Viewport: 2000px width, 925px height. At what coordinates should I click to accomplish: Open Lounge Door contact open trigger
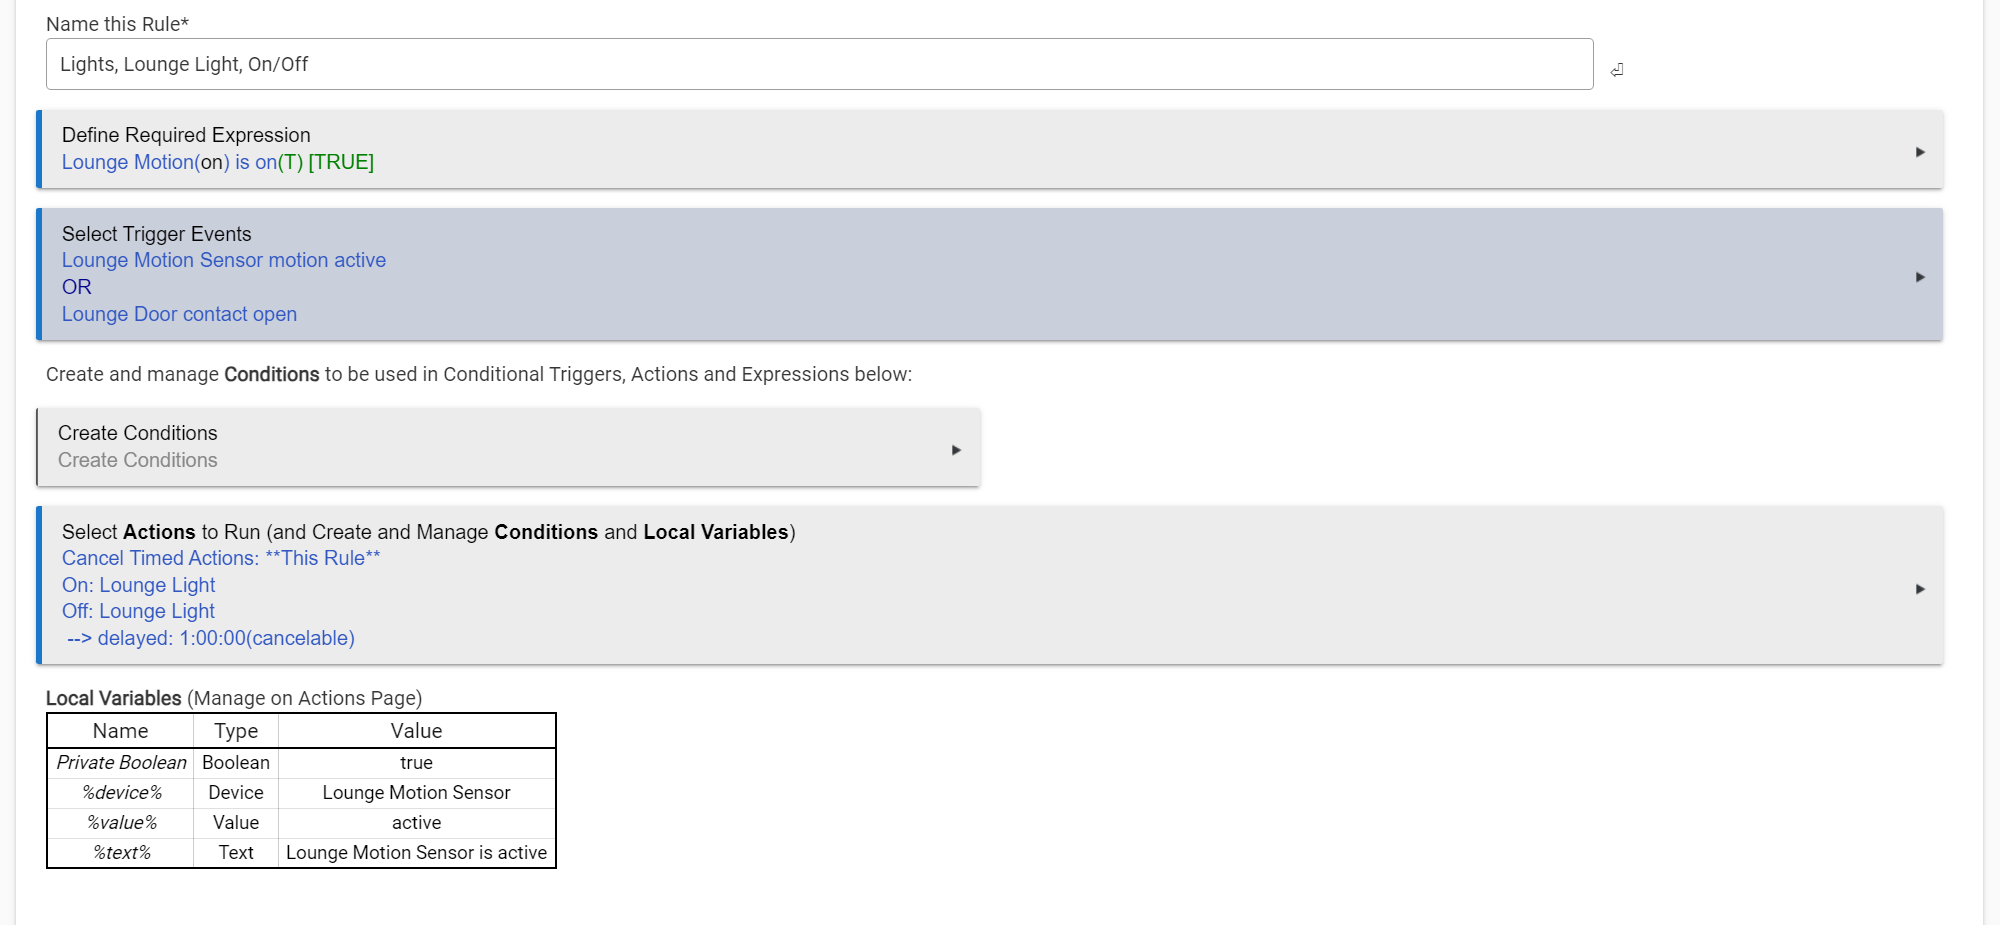(x=179, y=314)
